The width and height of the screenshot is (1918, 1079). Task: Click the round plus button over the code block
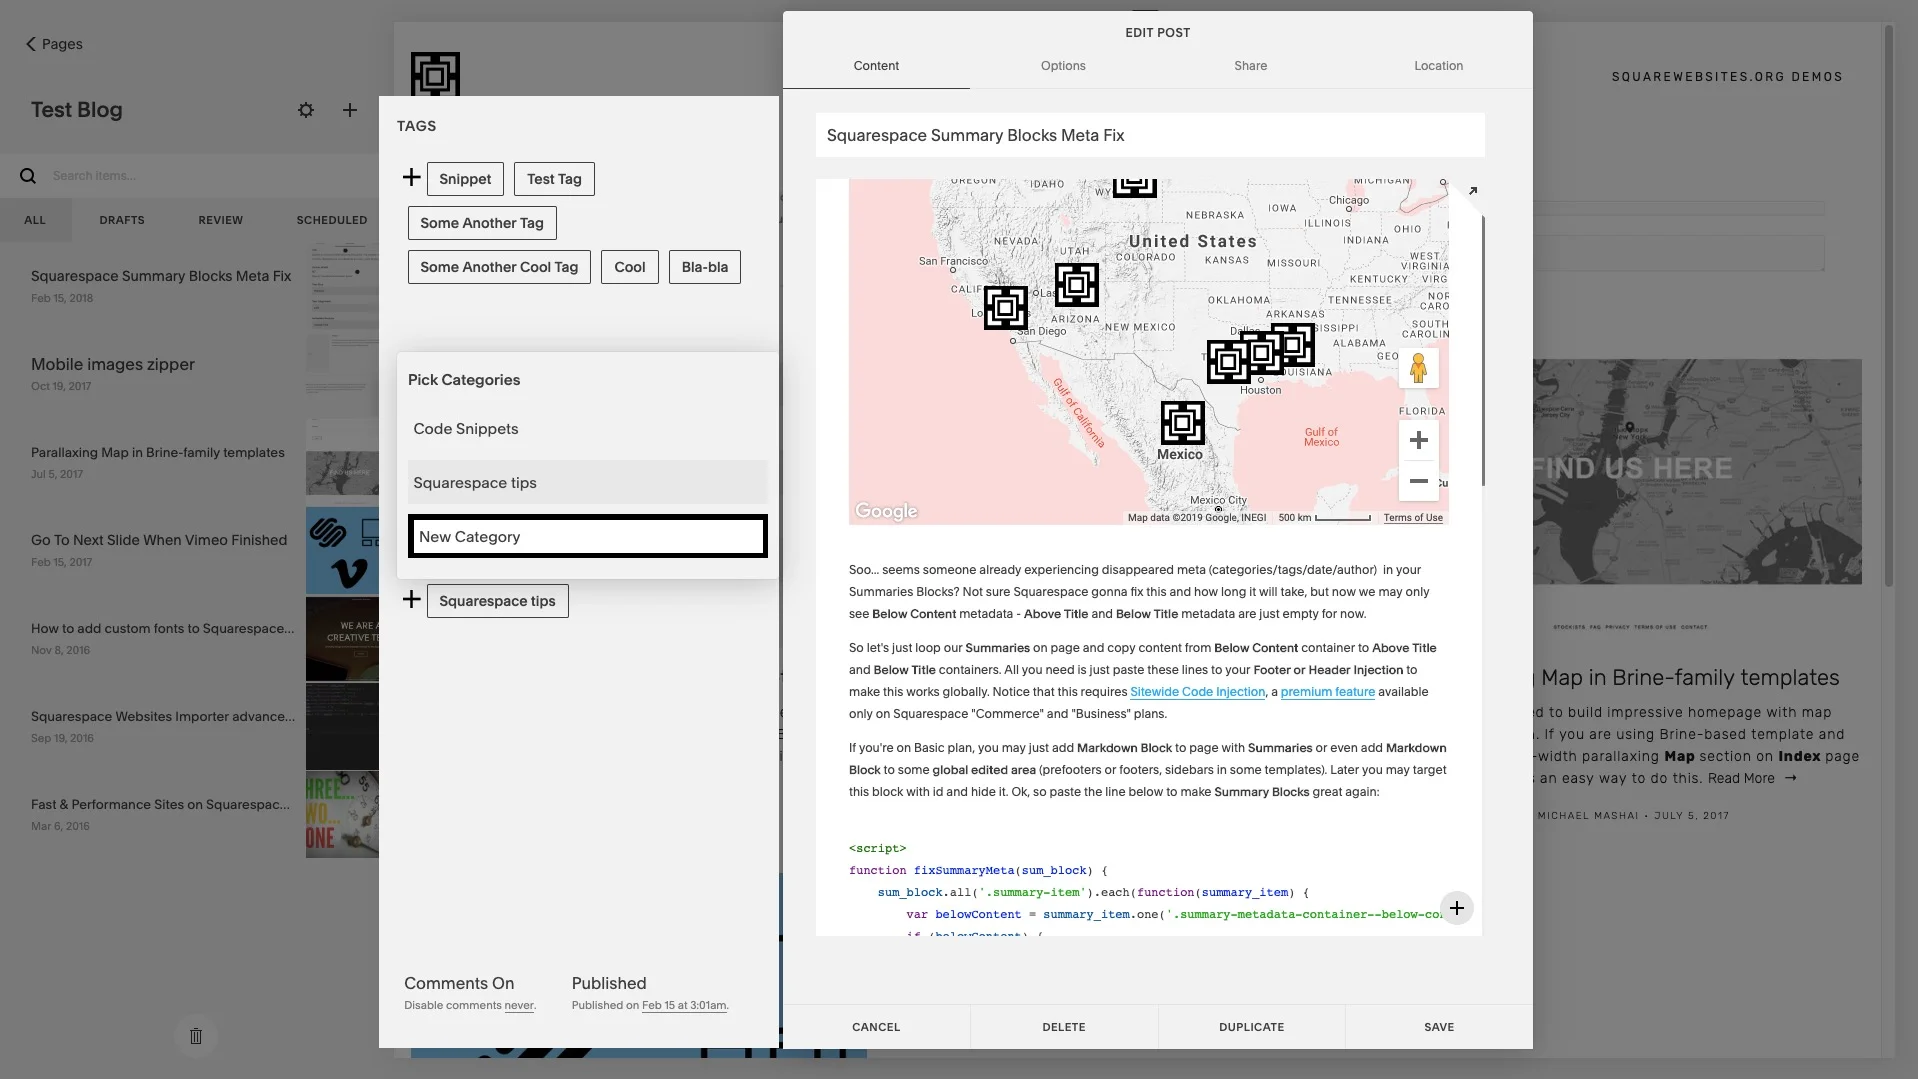click(1457, 908)
